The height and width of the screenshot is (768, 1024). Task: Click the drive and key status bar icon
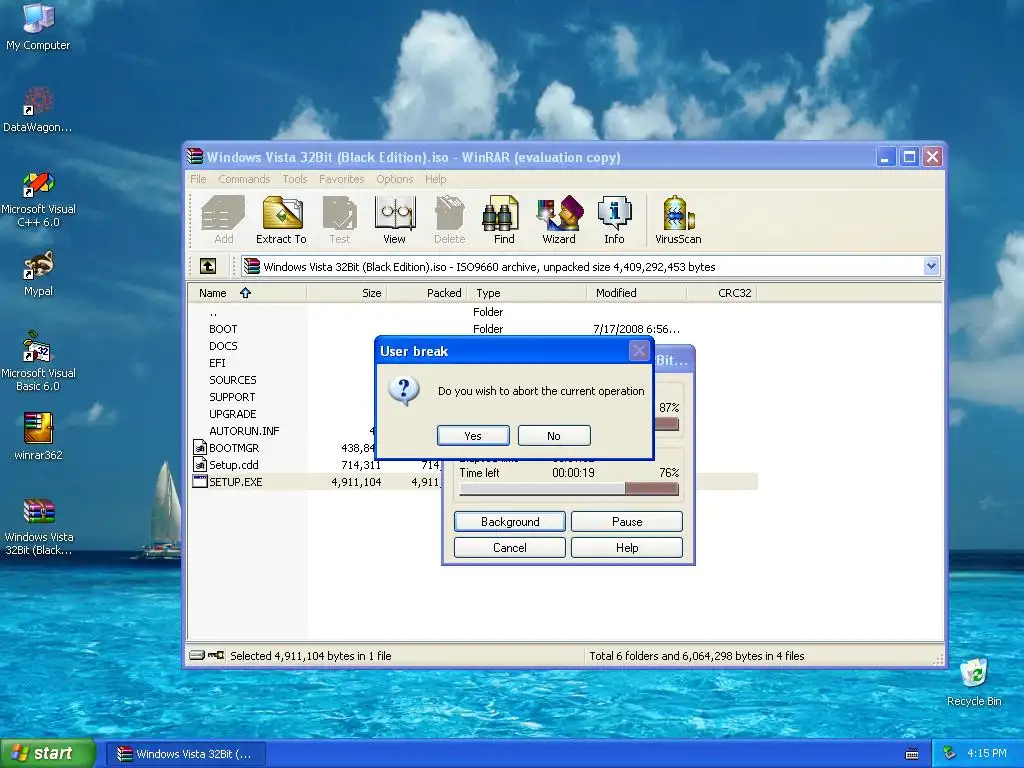pyautogui.click(x=207, y=655)
